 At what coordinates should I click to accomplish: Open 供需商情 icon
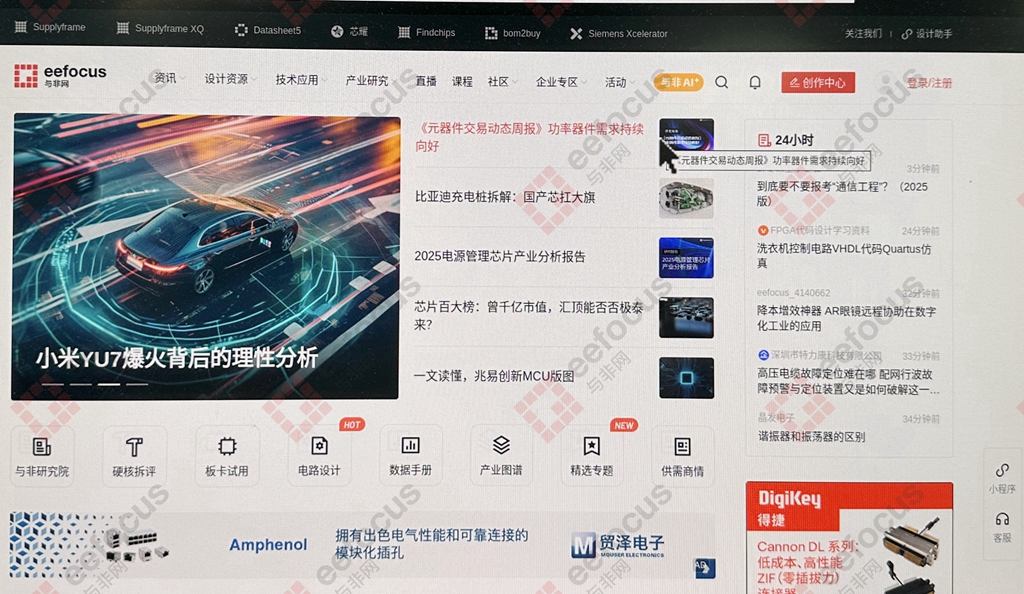pos(682,446)
